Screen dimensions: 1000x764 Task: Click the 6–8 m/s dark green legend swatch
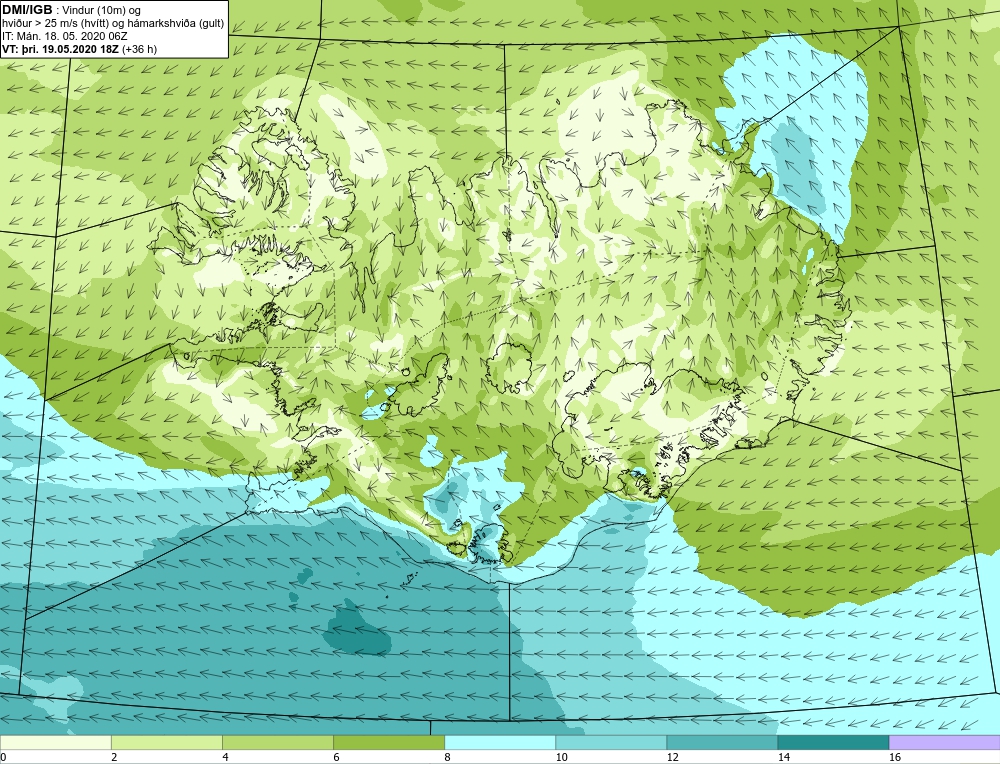click(x=388, y=743)
